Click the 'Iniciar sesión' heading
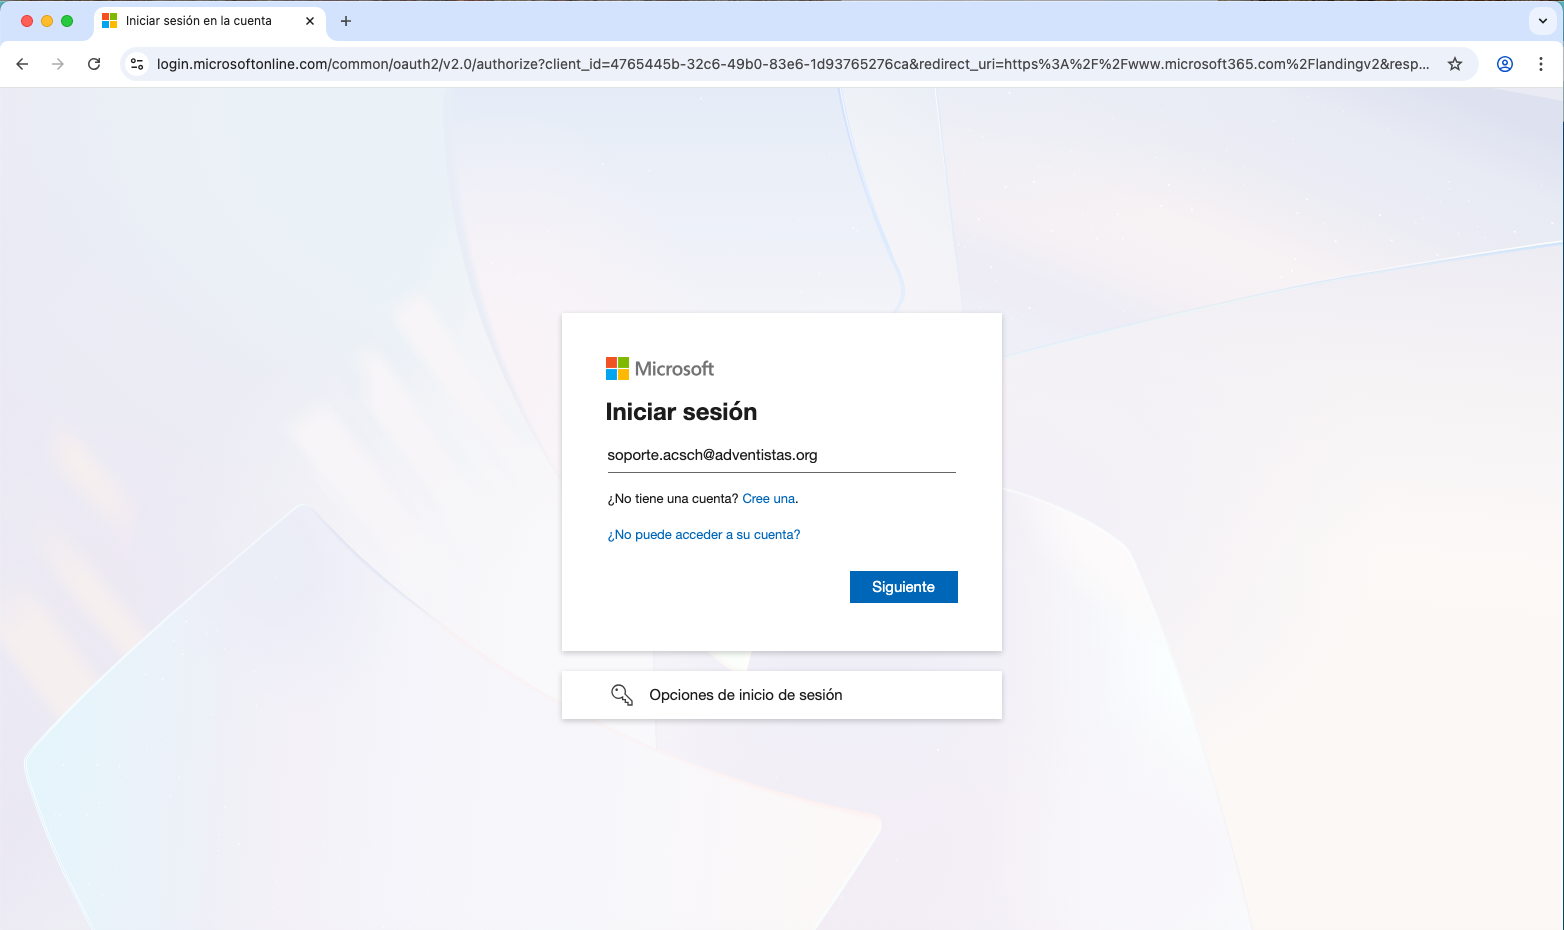 [x=681, y=412]
